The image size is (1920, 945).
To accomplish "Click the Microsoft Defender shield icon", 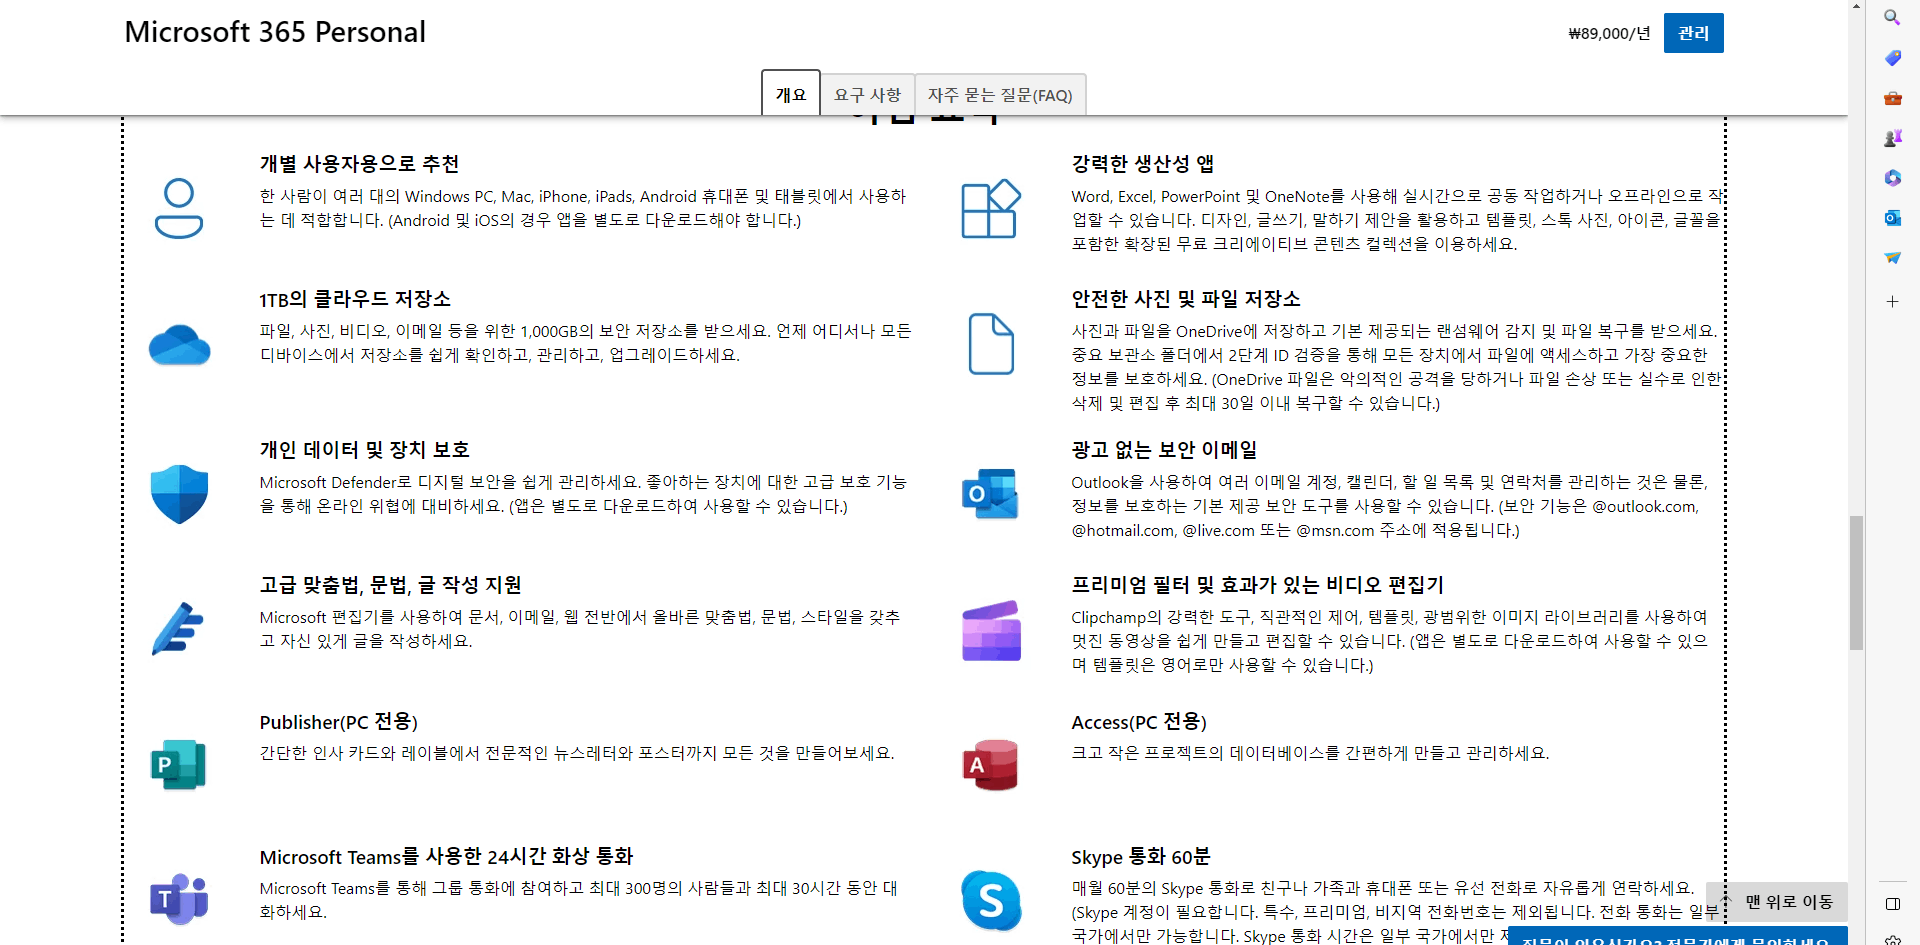I will [x=180, y=494].
